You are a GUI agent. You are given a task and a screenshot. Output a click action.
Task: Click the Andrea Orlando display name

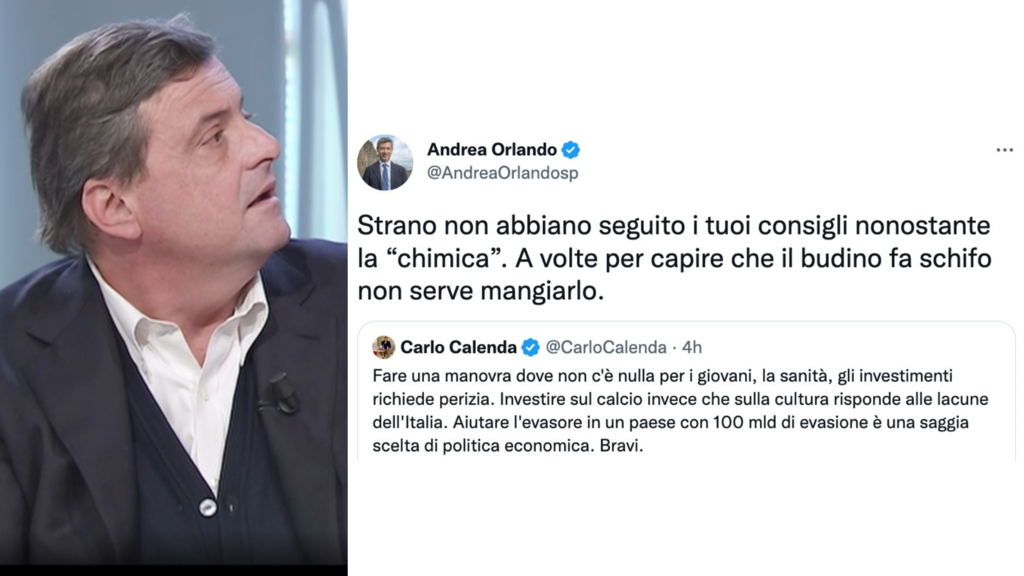492,150
